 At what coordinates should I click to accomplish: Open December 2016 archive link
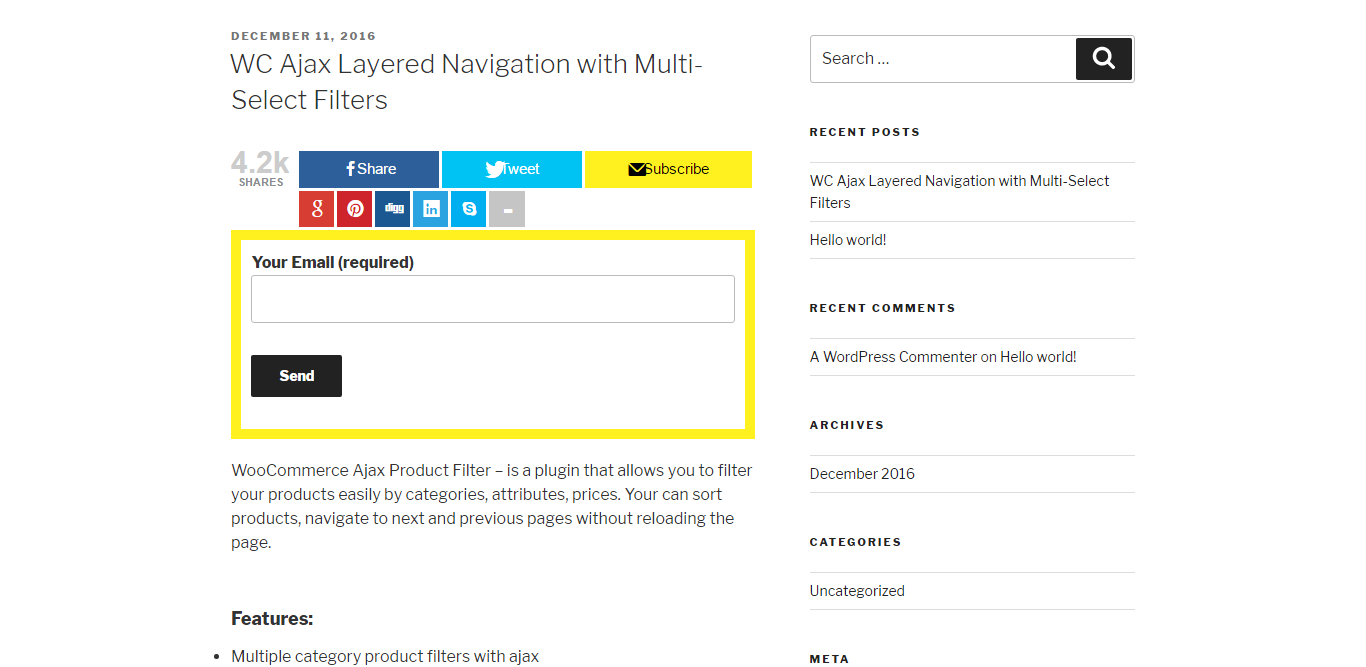[x=862, y=474]
